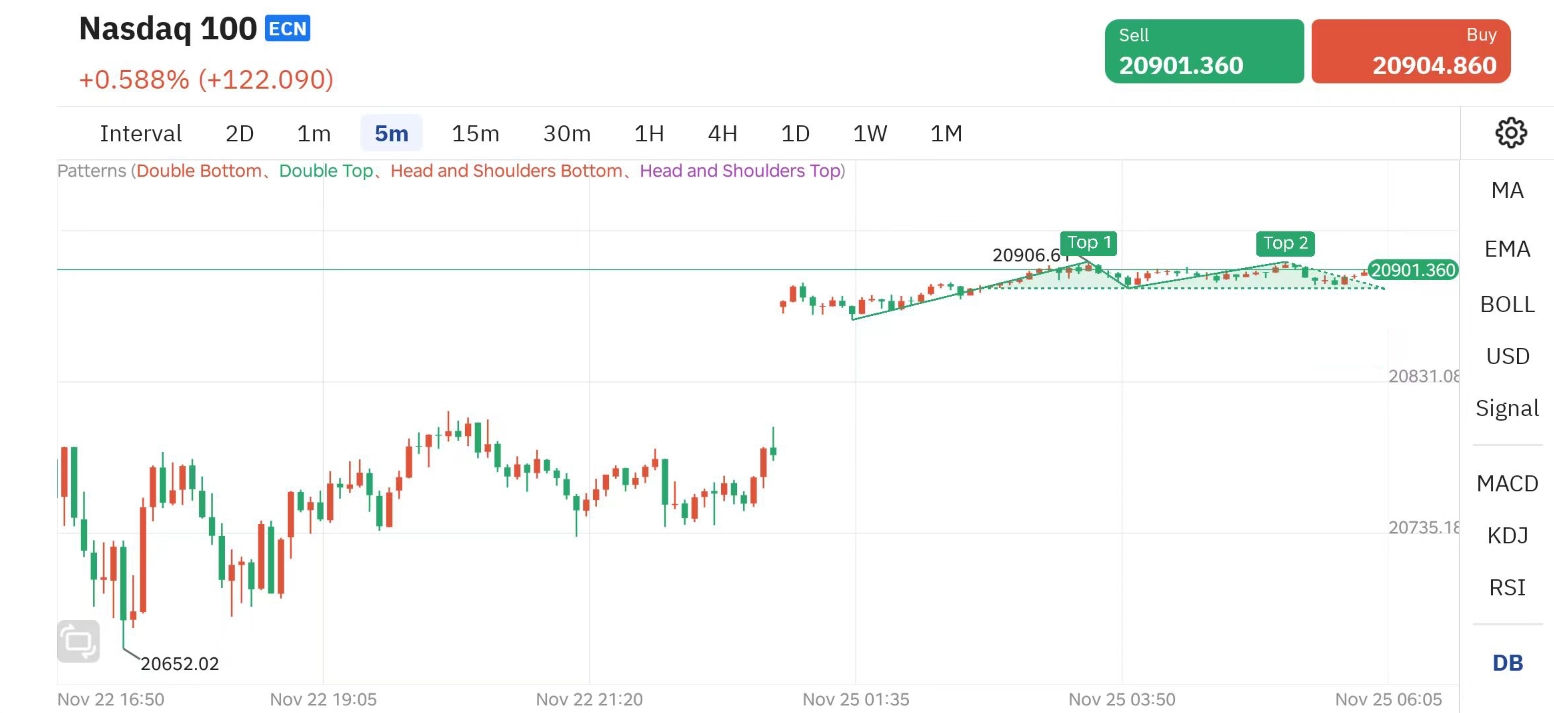1554x713 pixels.
Task: Tap the rotate screen icon
Action: [x=79, y=641]
